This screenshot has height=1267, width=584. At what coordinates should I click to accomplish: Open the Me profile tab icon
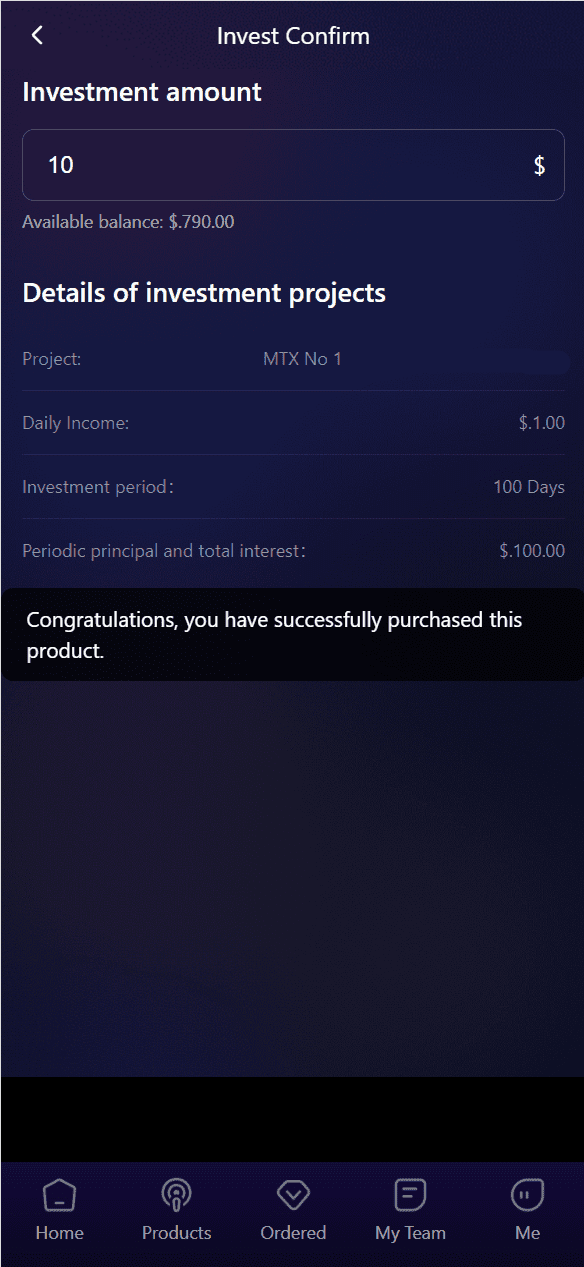pyautogui.click(x=527, y=1194)
